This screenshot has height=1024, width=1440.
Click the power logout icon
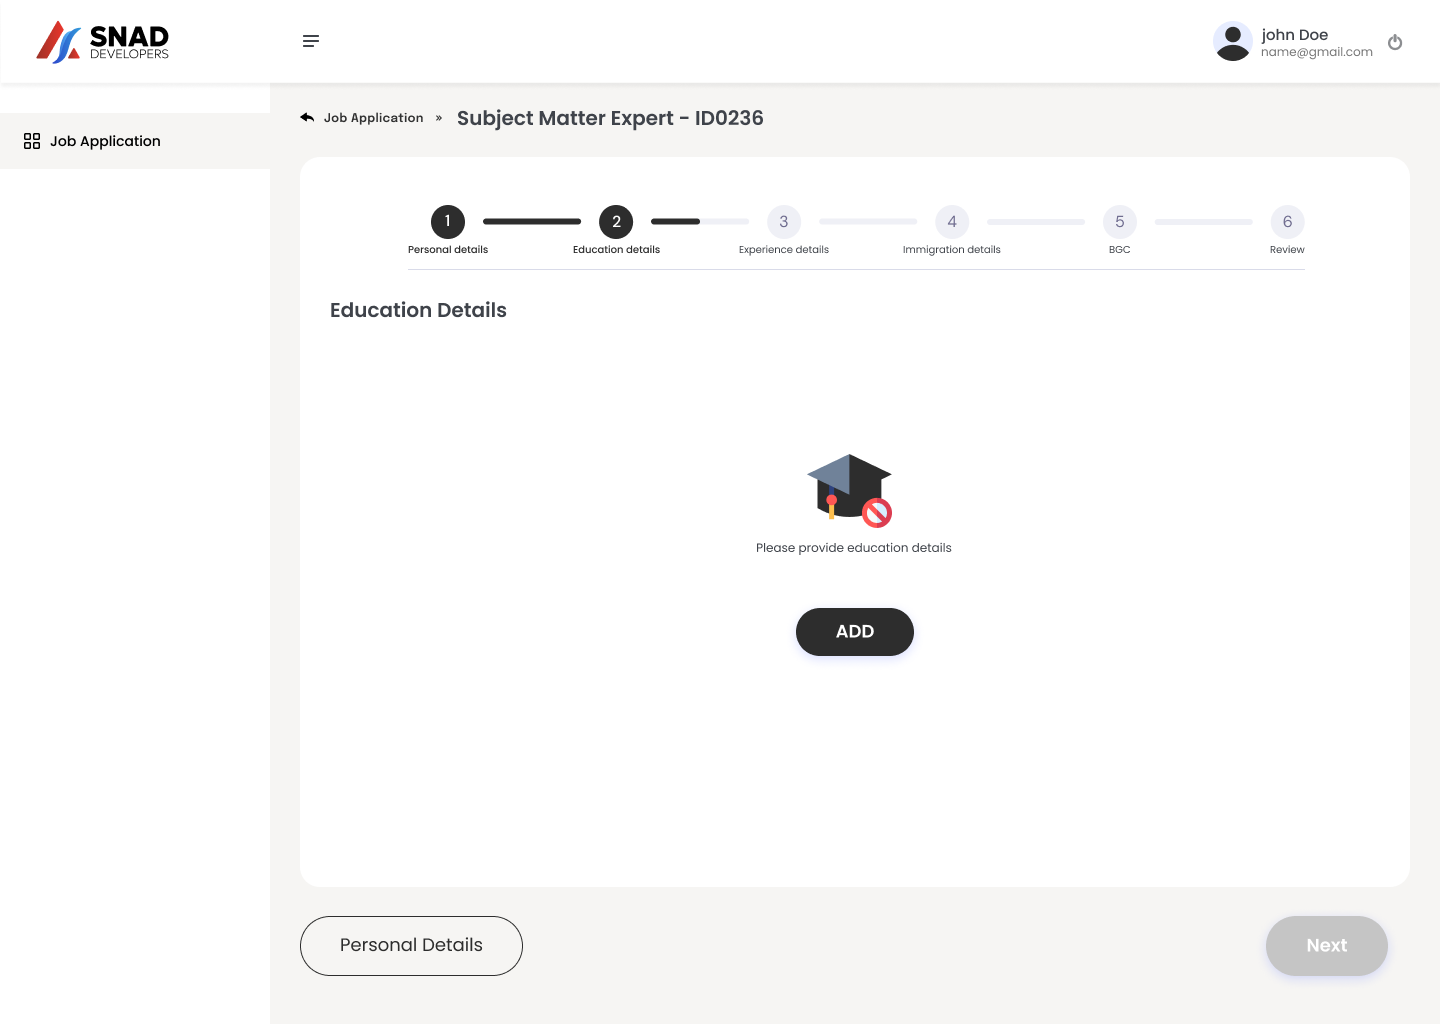click(1395, 42)
